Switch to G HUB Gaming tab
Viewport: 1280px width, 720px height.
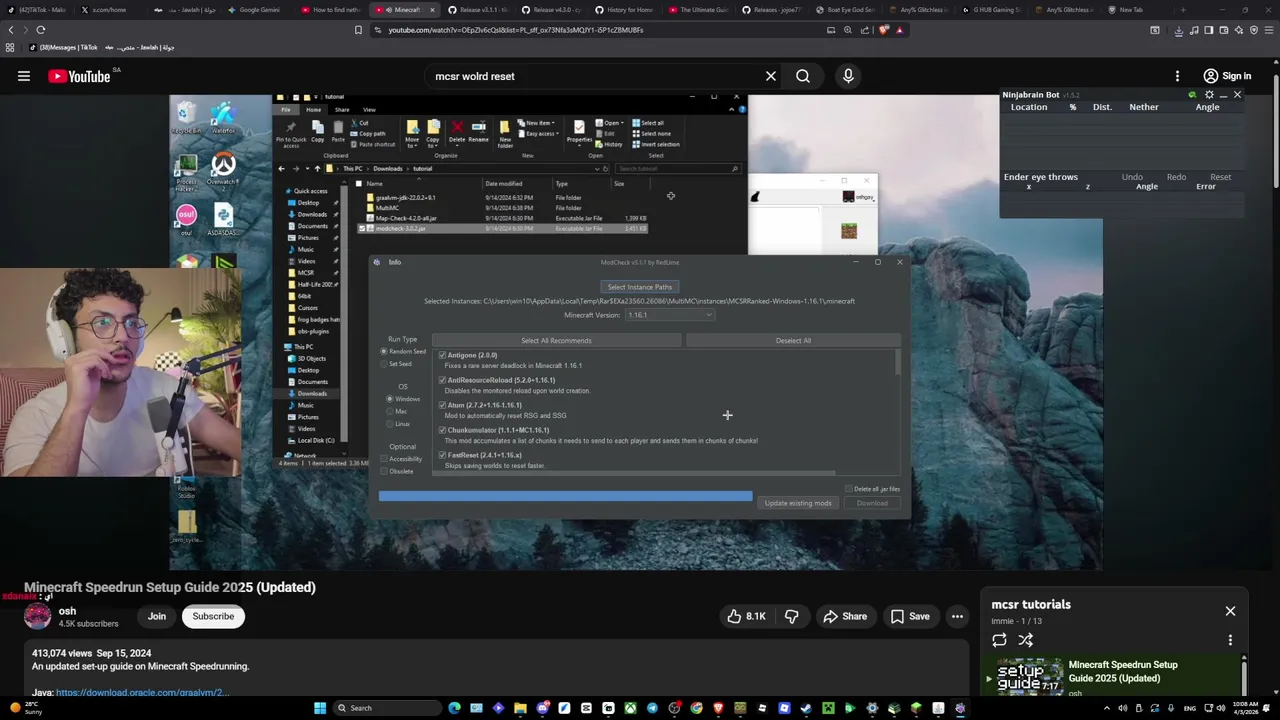tap(992, 10)
